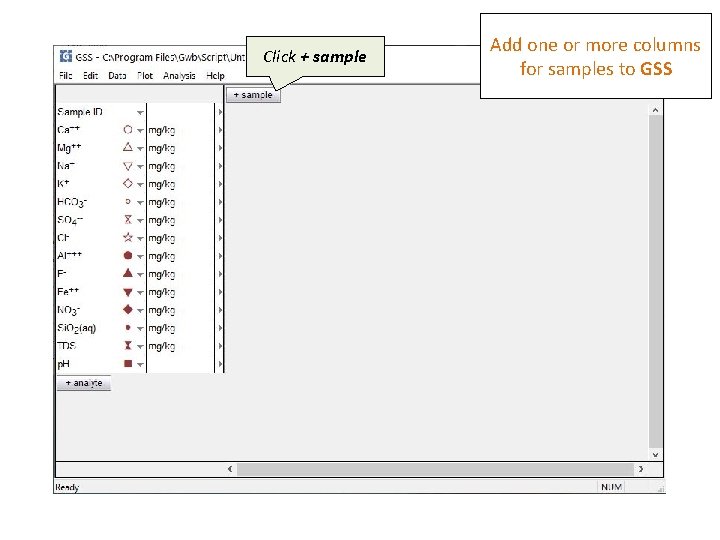Open the Analysis menu
Screen dimensions: 720x540
(179, 76)
